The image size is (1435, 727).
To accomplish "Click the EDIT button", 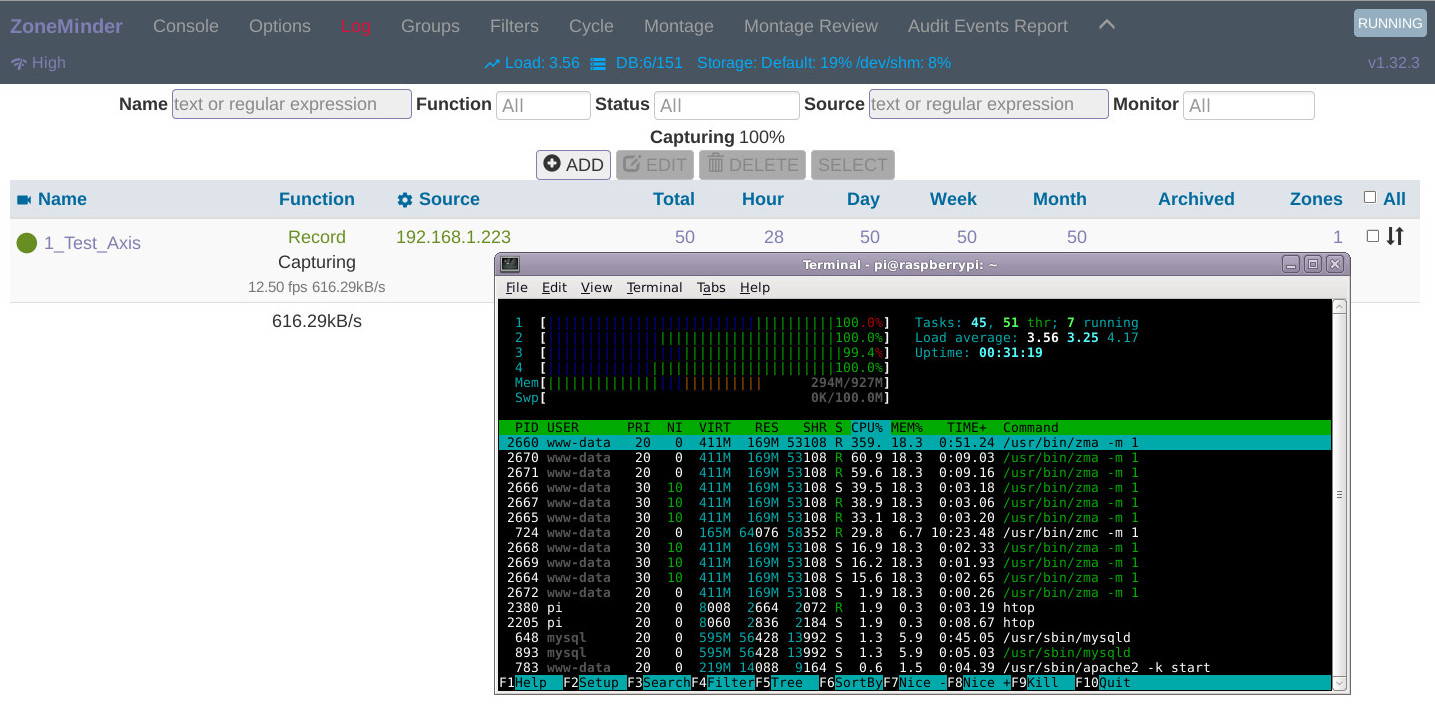I will 655,165.
